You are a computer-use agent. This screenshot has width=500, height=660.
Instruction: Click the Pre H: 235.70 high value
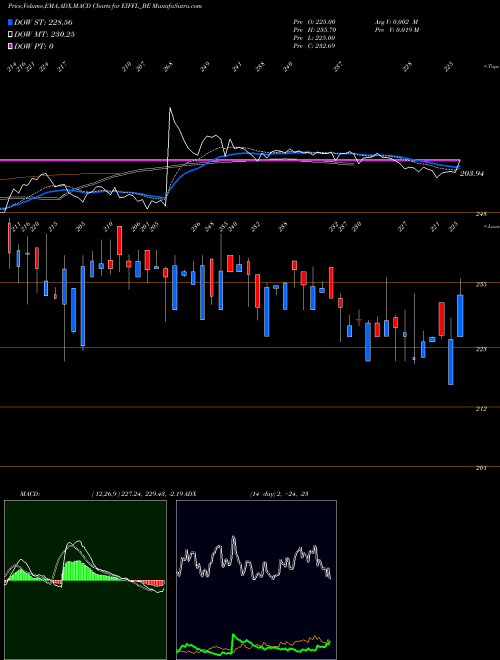click(315, 30)
